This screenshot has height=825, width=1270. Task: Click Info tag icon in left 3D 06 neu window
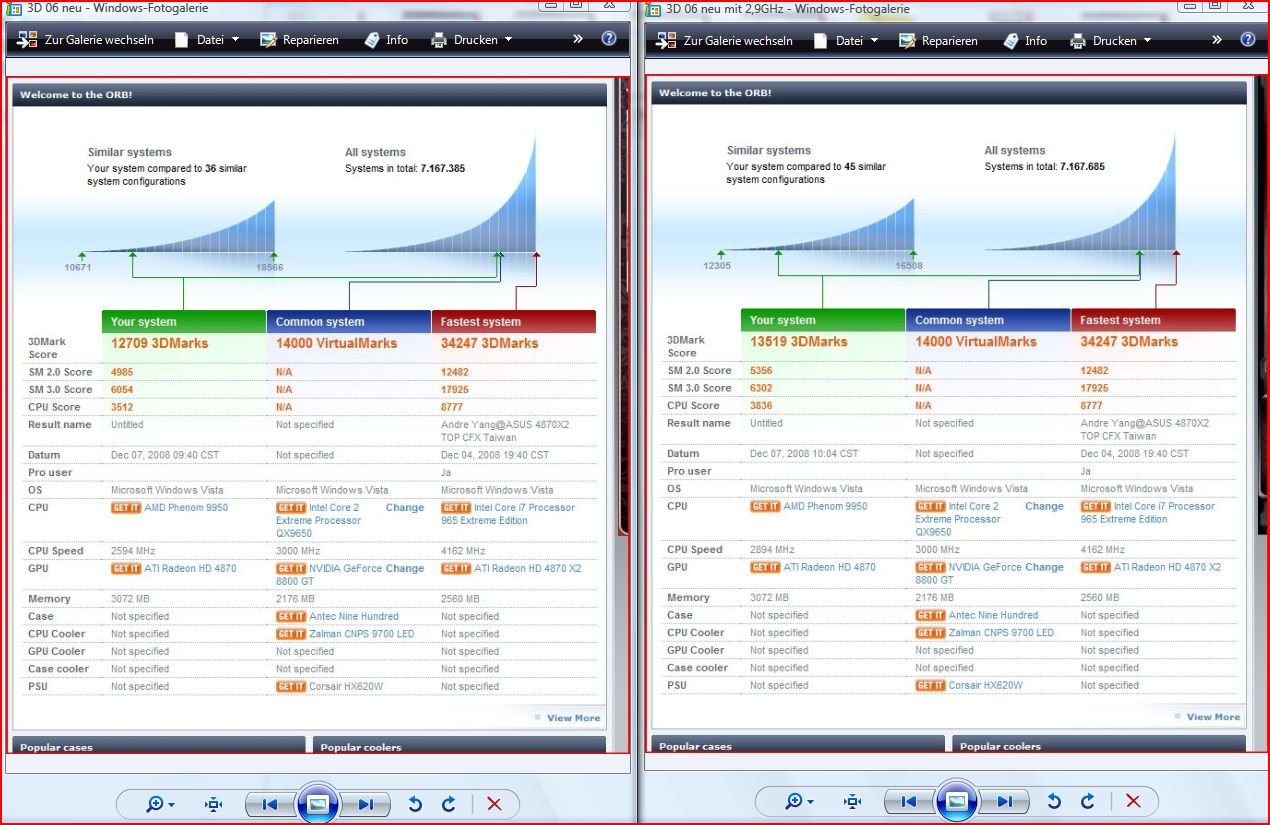(x=371, y=40)
